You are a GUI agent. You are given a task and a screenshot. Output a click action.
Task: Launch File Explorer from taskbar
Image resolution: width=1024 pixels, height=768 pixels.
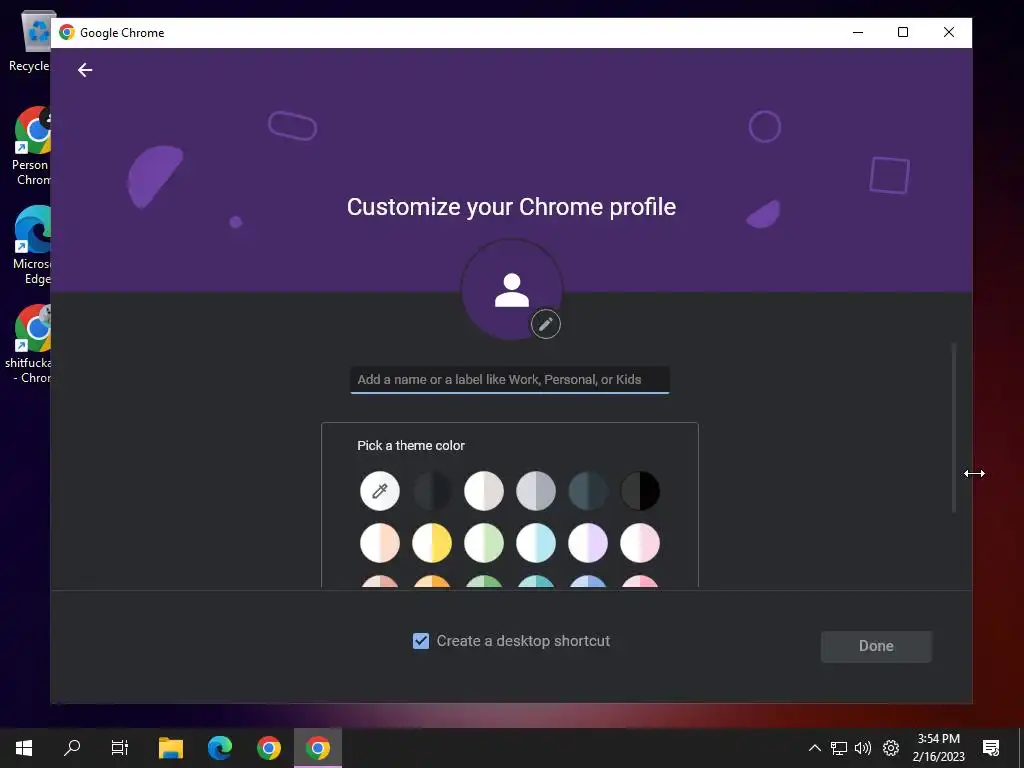[171, 748]
